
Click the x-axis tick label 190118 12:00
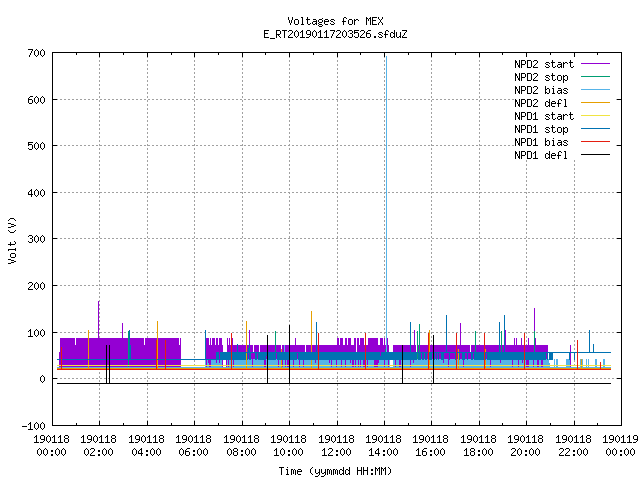[x=336, y=446]
